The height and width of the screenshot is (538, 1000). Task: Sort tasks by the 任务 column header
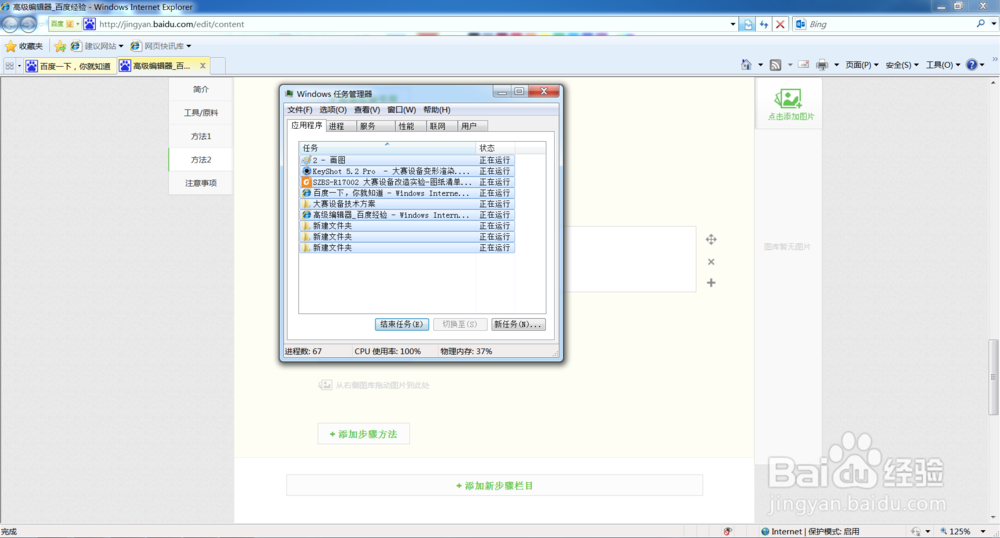(x=387, y=148)
